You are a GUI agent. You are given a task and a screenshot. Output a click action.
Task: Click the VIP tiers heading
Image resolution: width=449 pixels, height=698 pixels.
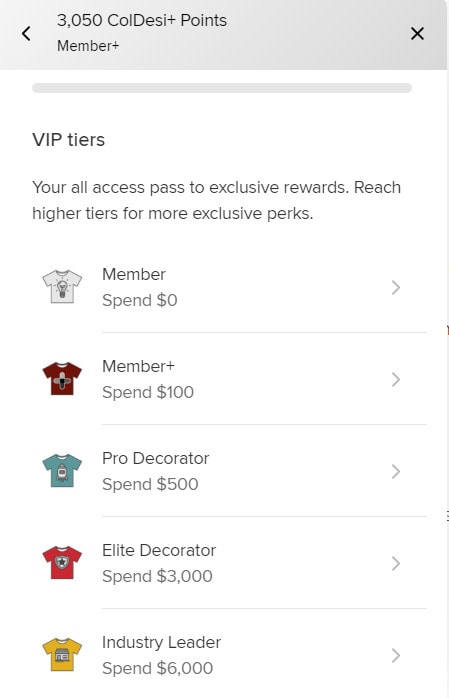tap(69, 140)
